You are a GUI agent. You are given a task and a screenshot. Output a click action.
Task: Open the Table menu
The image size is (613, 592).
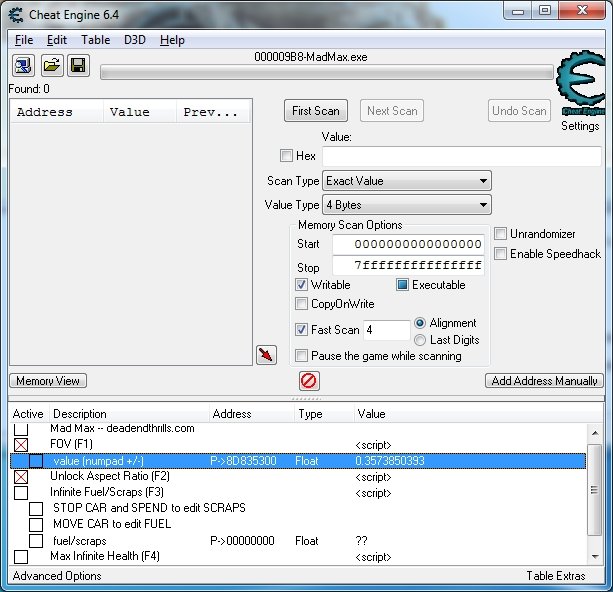point(95,40)
